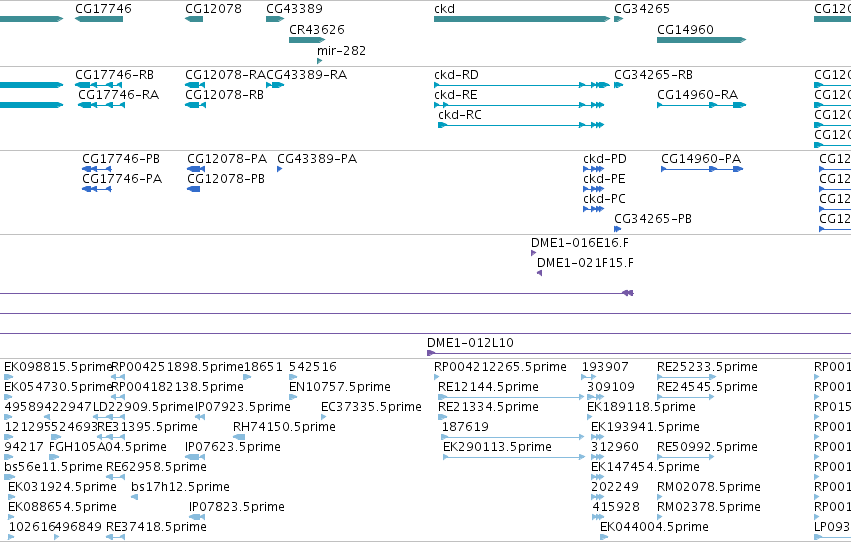Select protein CG12078-PA label

227,158
